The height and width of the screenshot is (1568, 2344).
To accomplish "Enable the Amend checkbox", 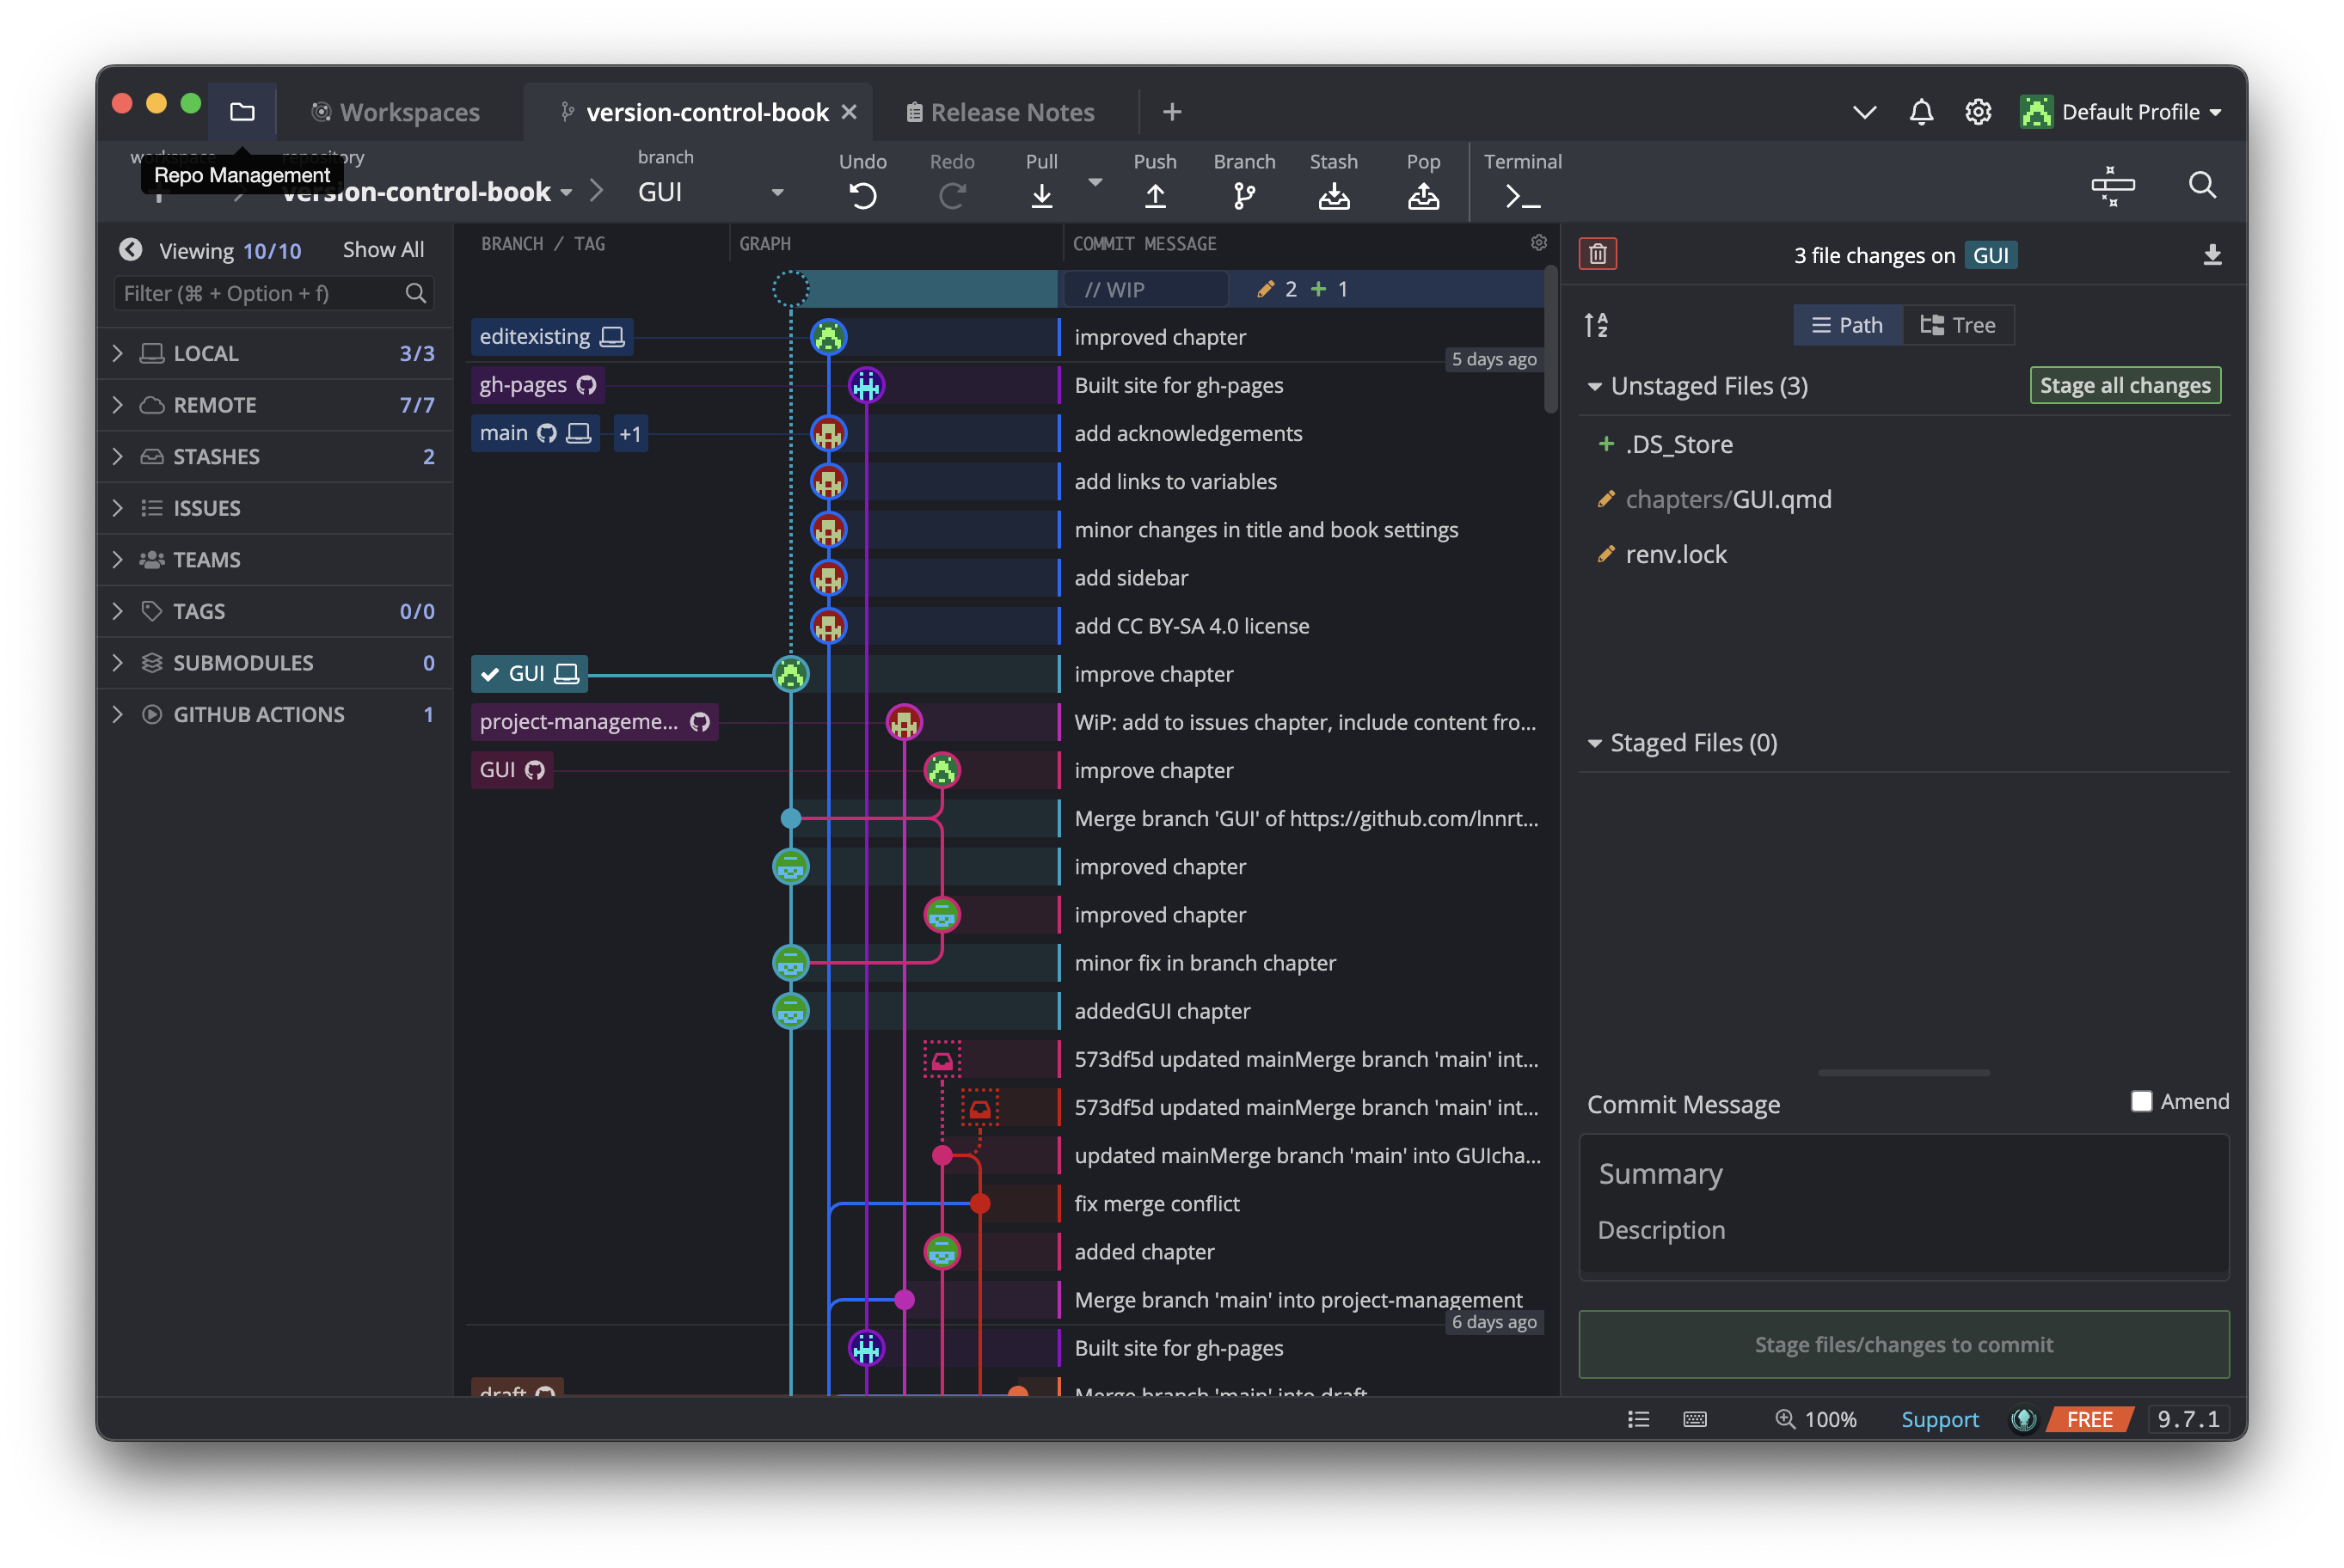I will tap(2141, 1101).
